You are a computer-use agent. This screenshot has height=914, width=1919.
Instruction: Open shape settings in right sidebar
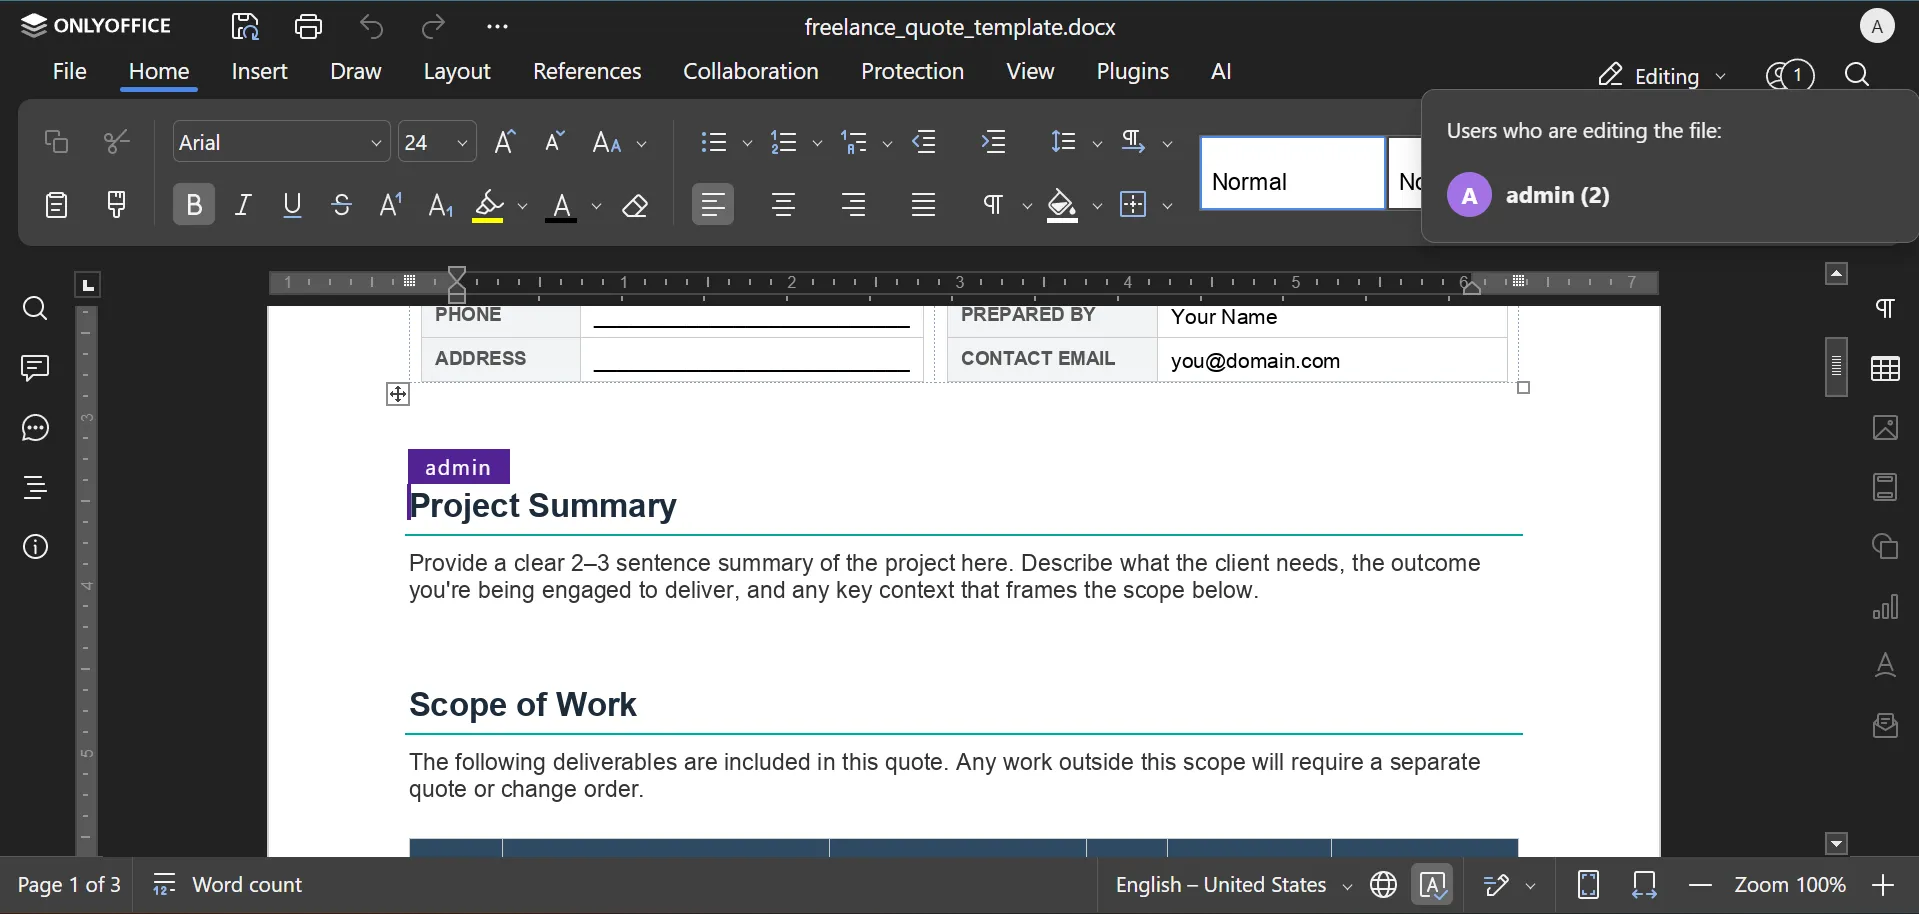point(1885,547)
